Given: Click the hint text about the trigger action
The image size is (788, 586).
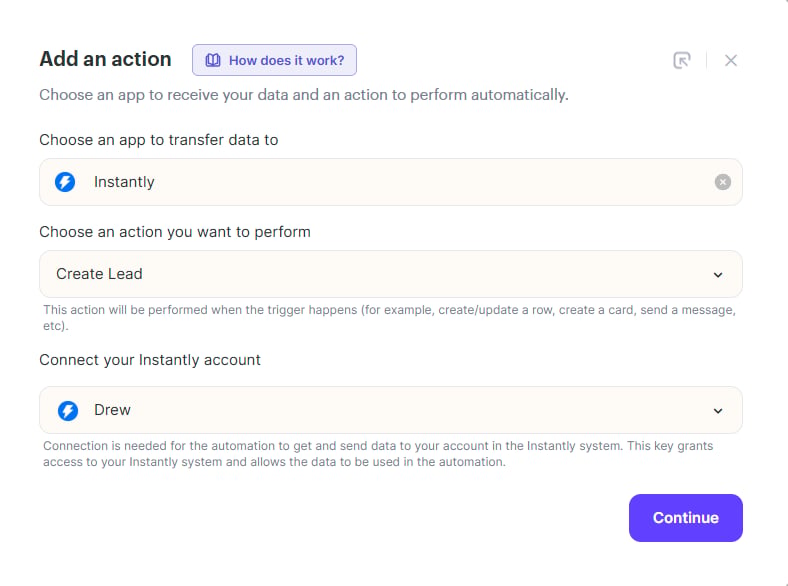Looking at the screenshot, I should 389,318.
